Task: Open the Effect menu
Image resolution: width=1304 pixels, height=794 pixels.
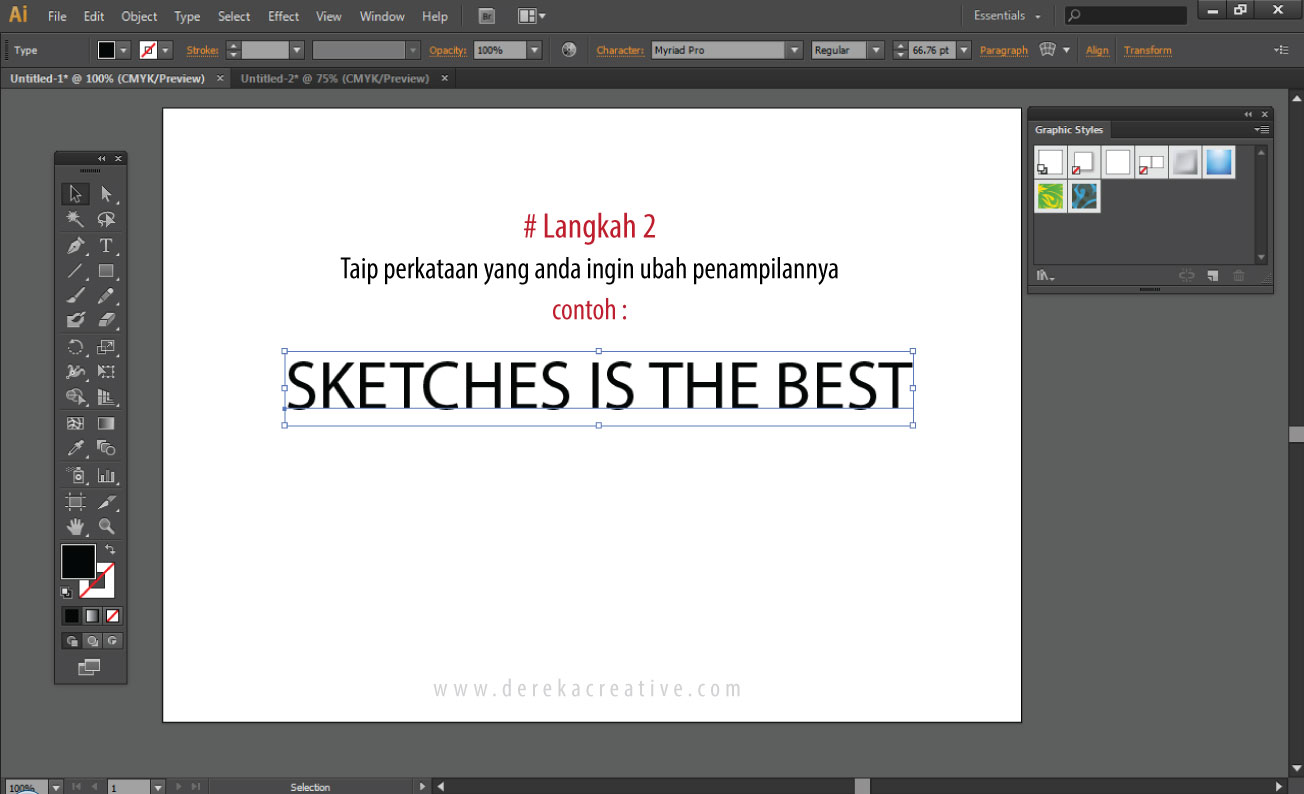Action: (x=283, y=16)
